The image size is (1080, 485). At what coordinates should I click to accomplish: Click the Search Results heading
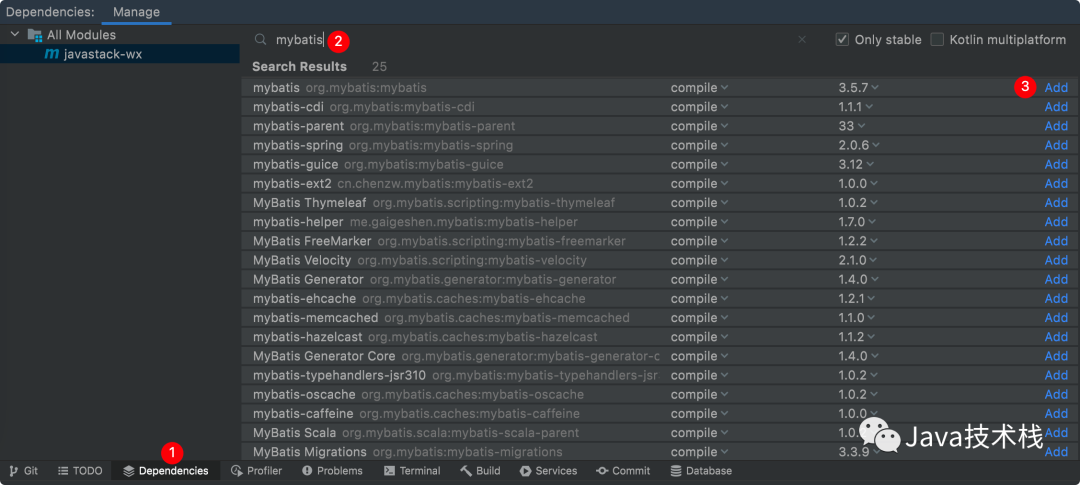(300, 67)
